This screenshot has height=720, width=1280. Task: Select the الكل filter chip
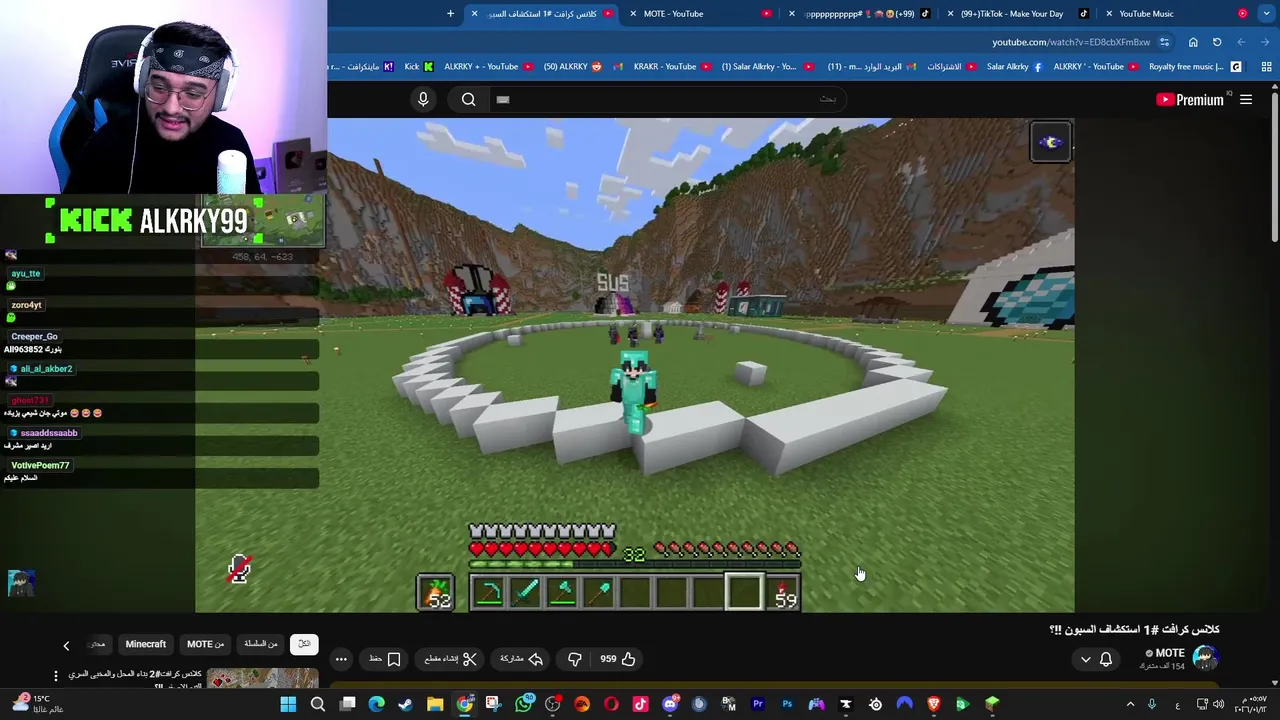tap(304, 644)
